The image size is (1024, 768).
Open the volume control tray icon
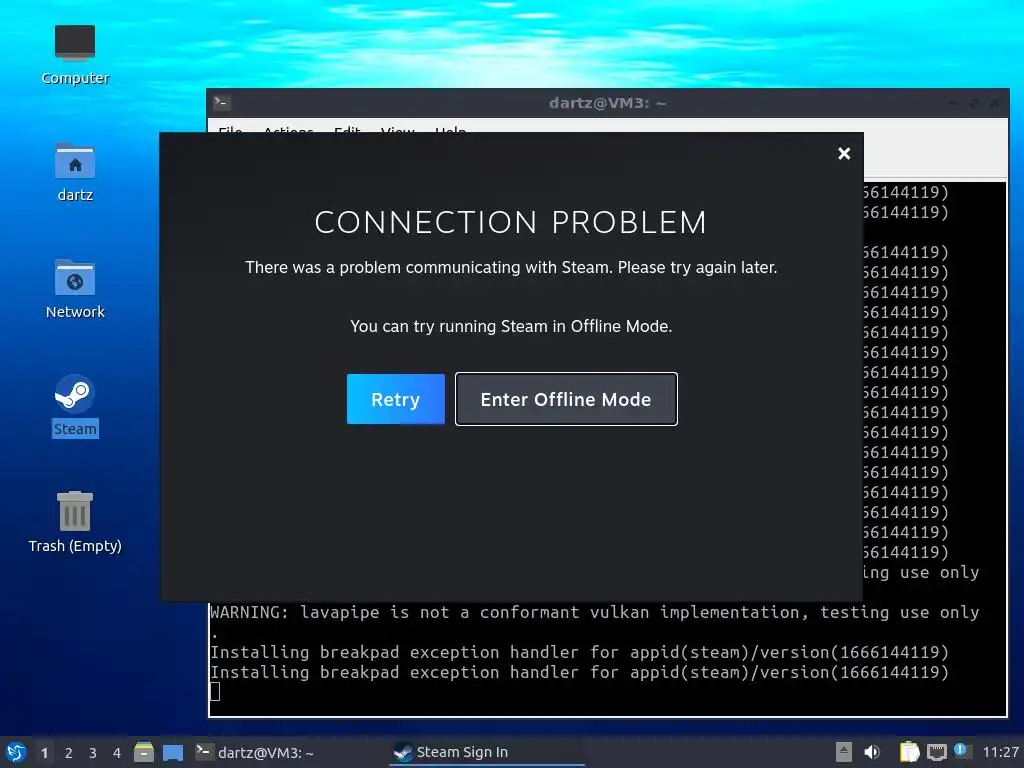point(872,752)
